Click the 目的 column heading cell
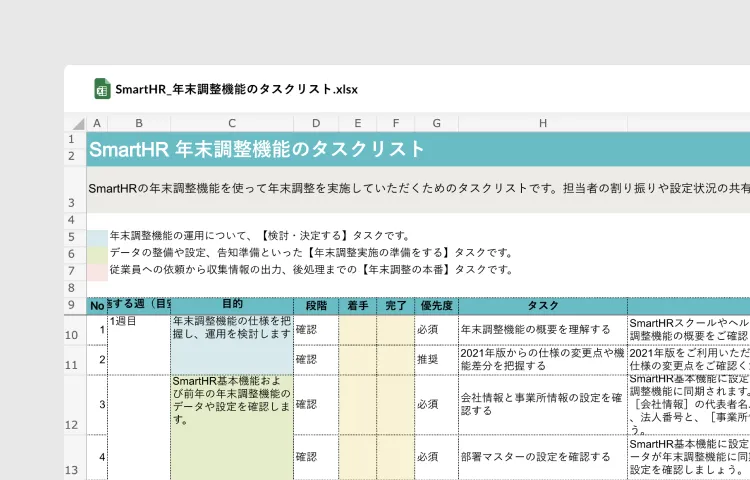The height and width of the screenshot is (480, 750). [x=232, y=304]
